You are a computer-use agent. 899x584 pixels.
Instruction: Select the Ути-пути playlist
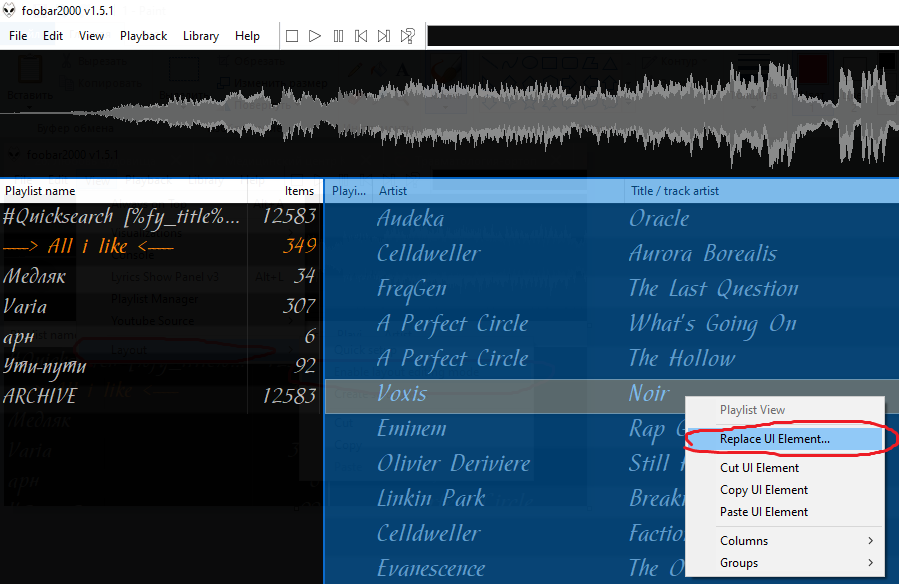[x=160, y=366]
